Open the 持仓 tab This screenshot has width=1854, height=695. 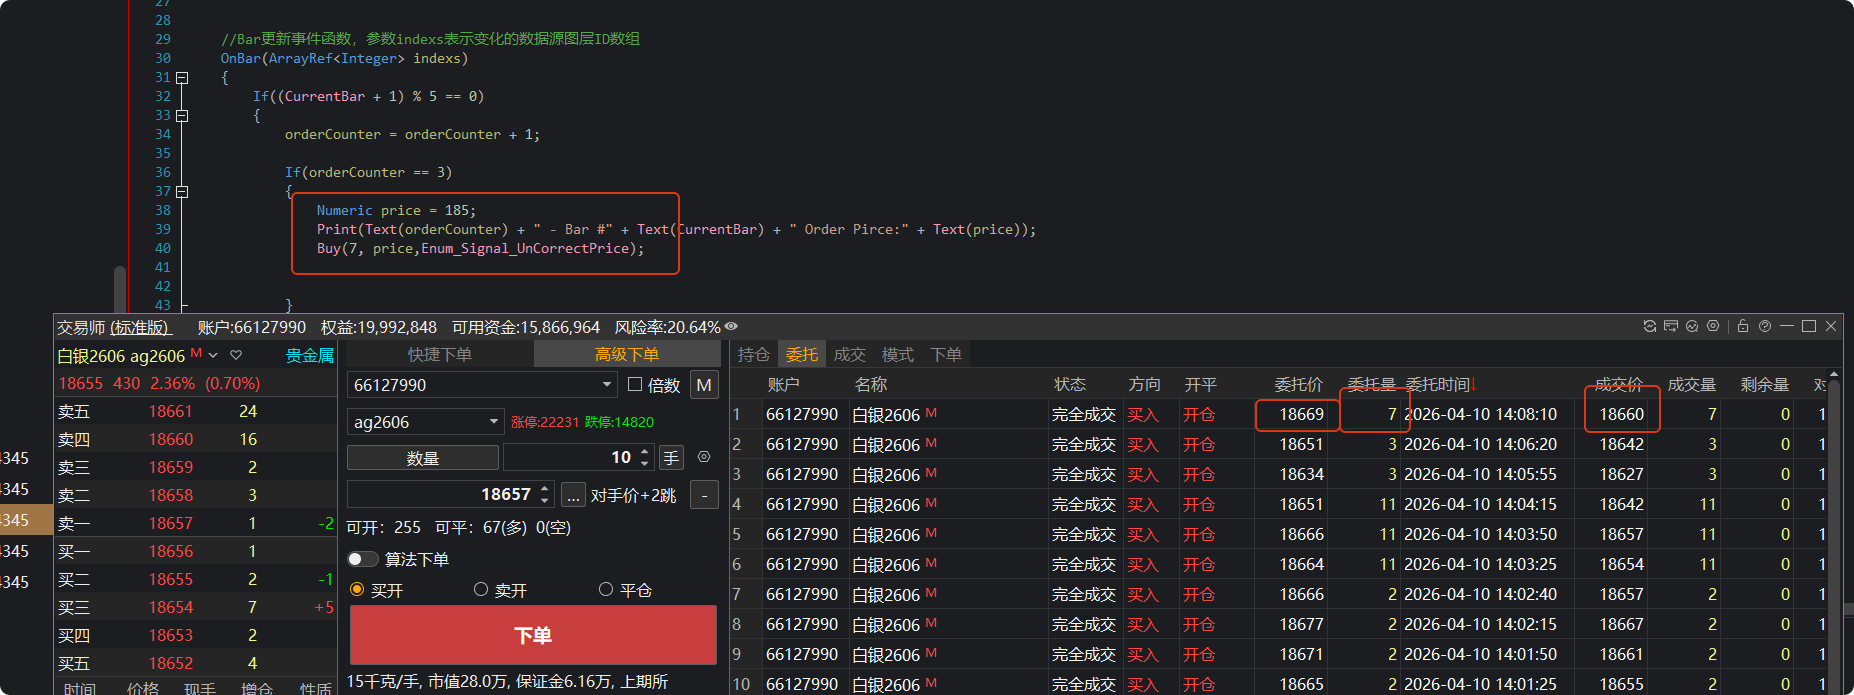pos(753,354)
